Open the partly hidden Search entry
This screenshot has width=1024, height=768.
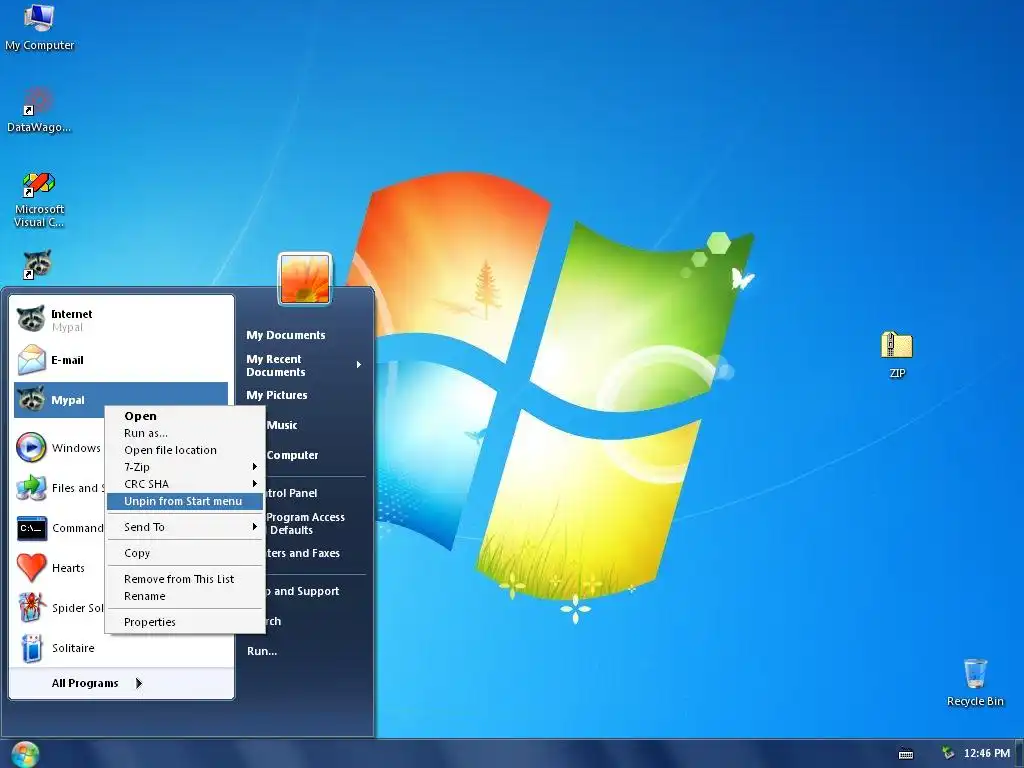click(x=274, y=621)
